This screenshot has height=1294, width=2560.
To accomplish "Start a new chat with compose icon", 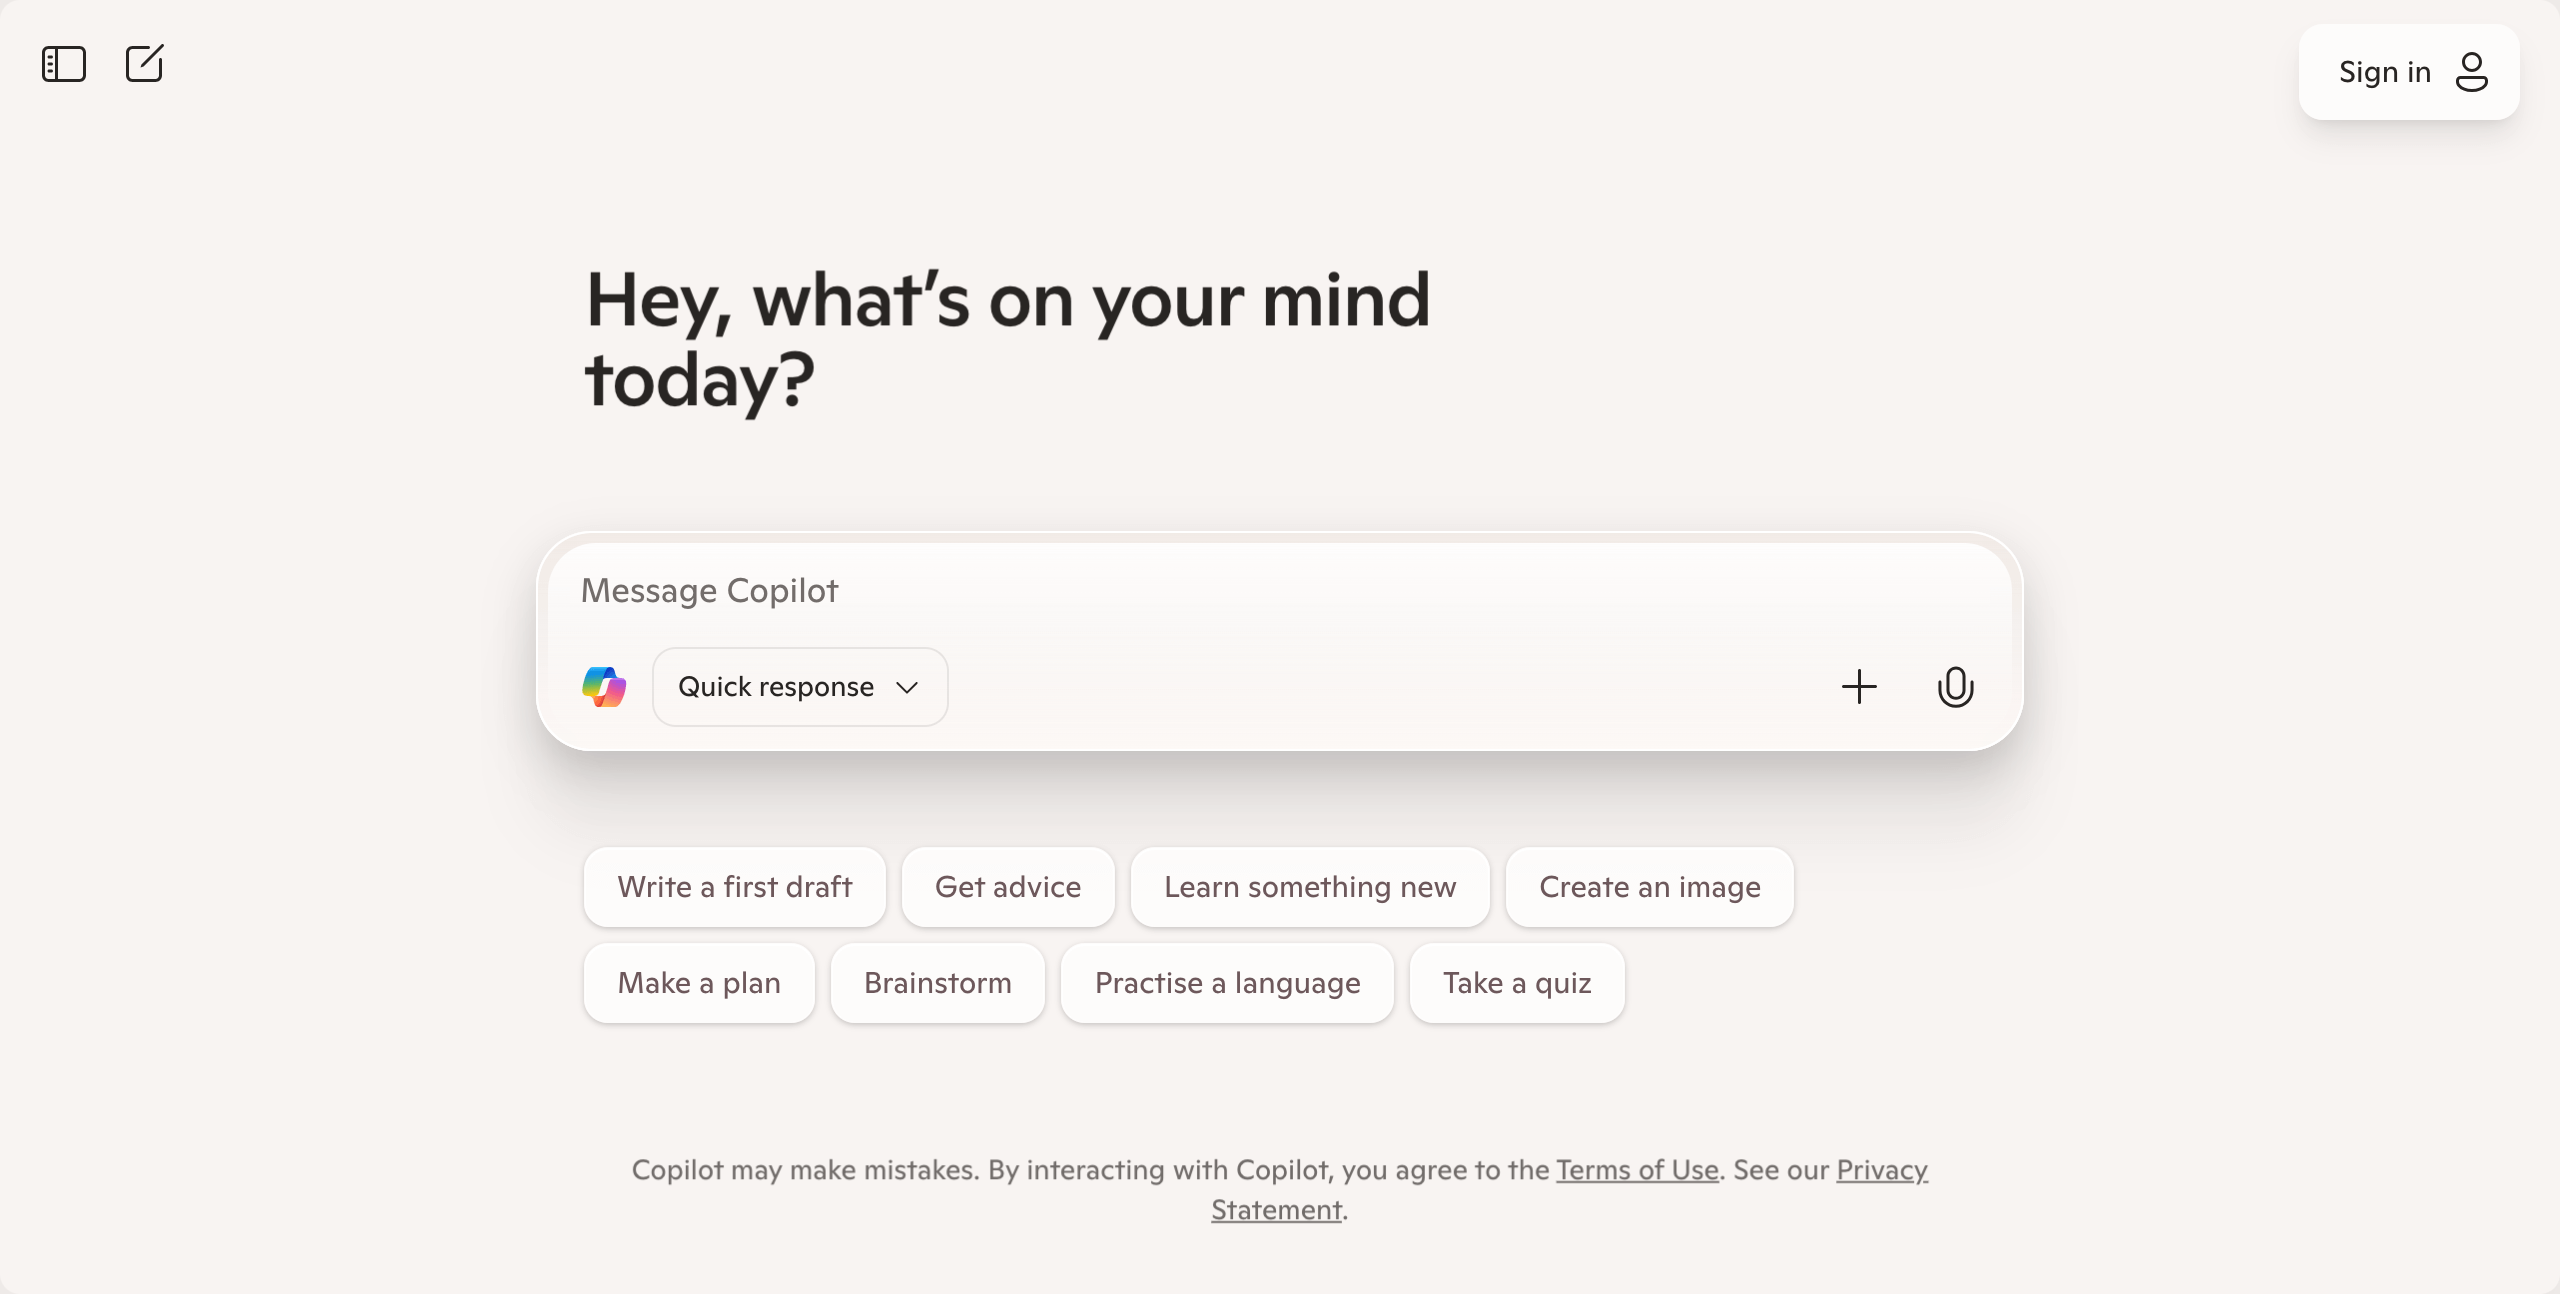I will (x=144, y=64).
